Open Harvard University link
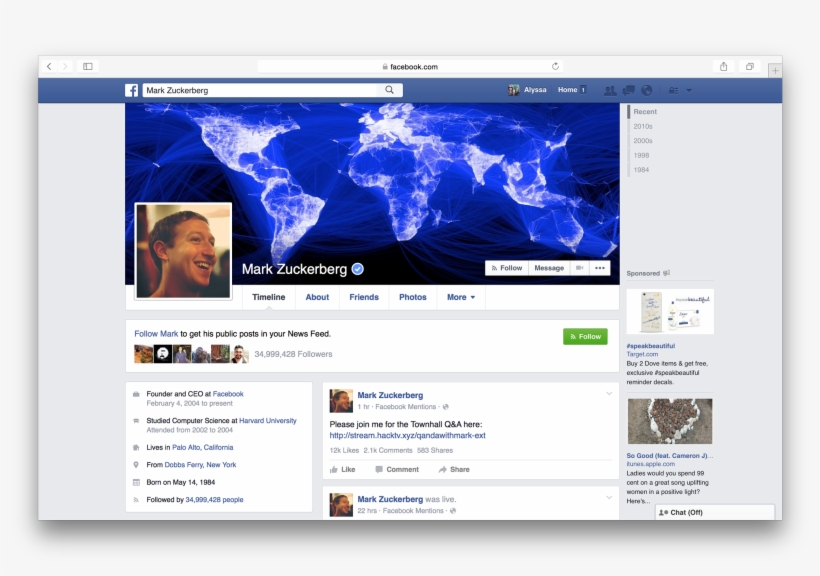Image resolution: width=820 pixels, height=576 pixels. coord(268,421)
